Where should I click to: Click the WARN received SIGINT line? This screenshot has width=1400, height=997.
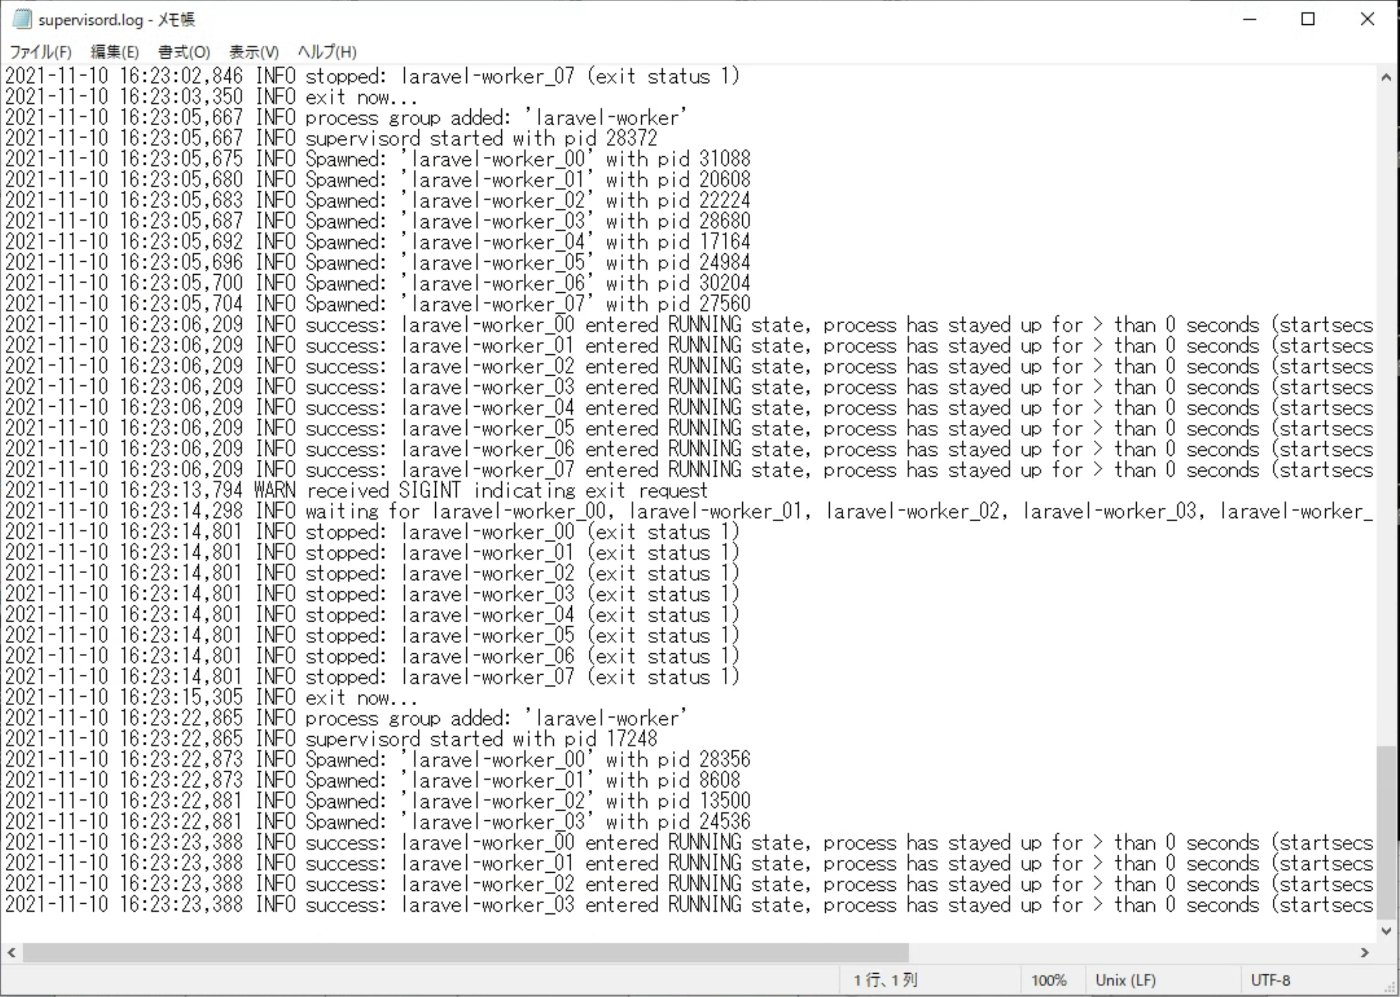coord(356,490)
